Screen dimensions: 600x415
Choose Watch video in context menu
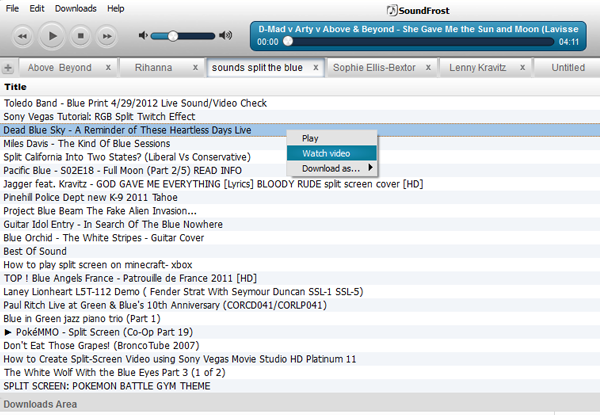coord(332,153)
